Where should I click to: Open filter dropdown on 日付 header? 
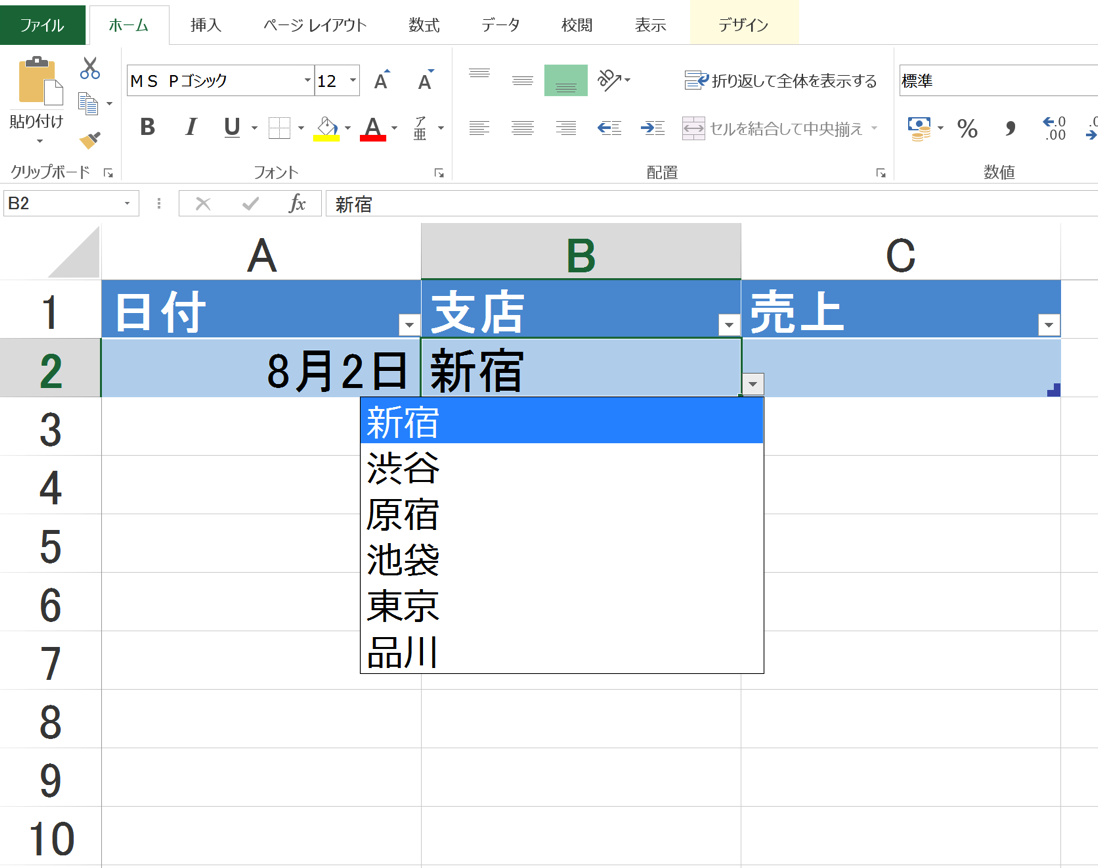(409, 324)
